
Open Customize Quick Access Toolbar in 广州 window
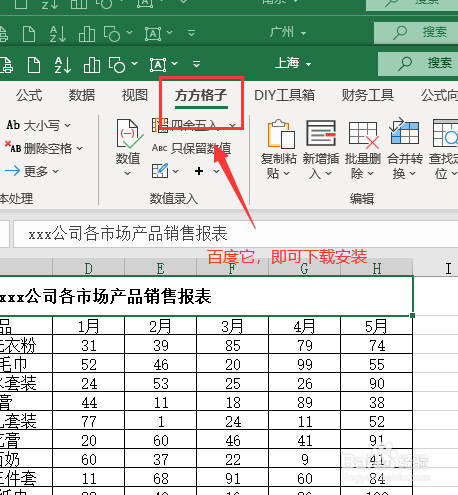(192, 33)
